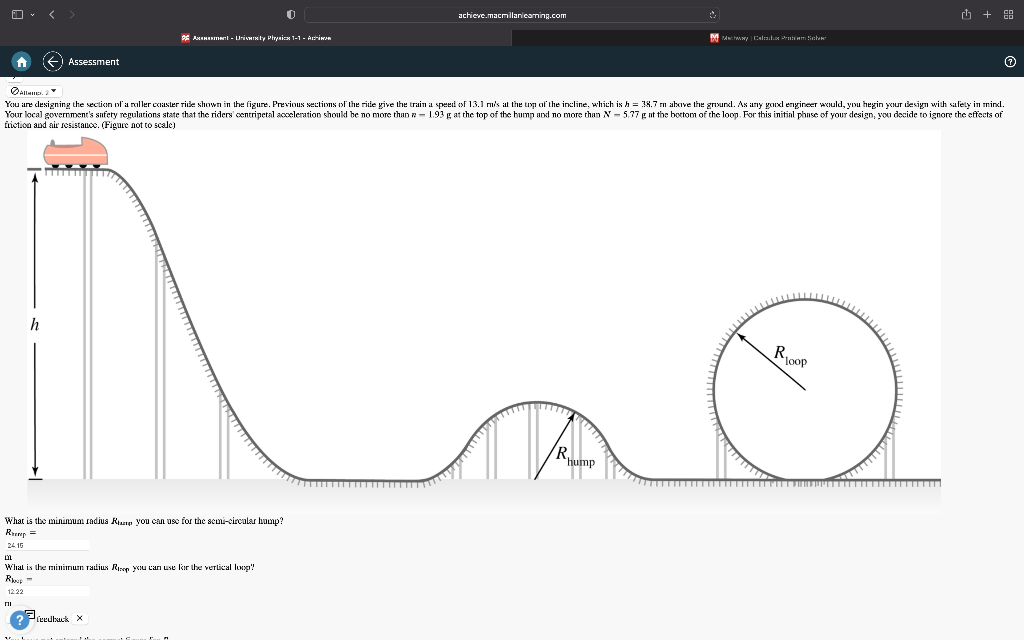Switch to the Mathway Calculus Problem Solver tab

coord(768,38)
